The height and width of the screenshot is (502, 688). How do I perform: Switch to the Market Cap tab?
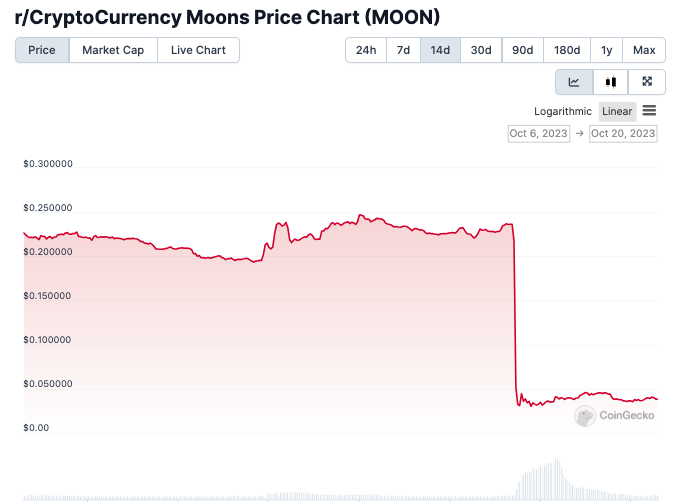point(113,50)
